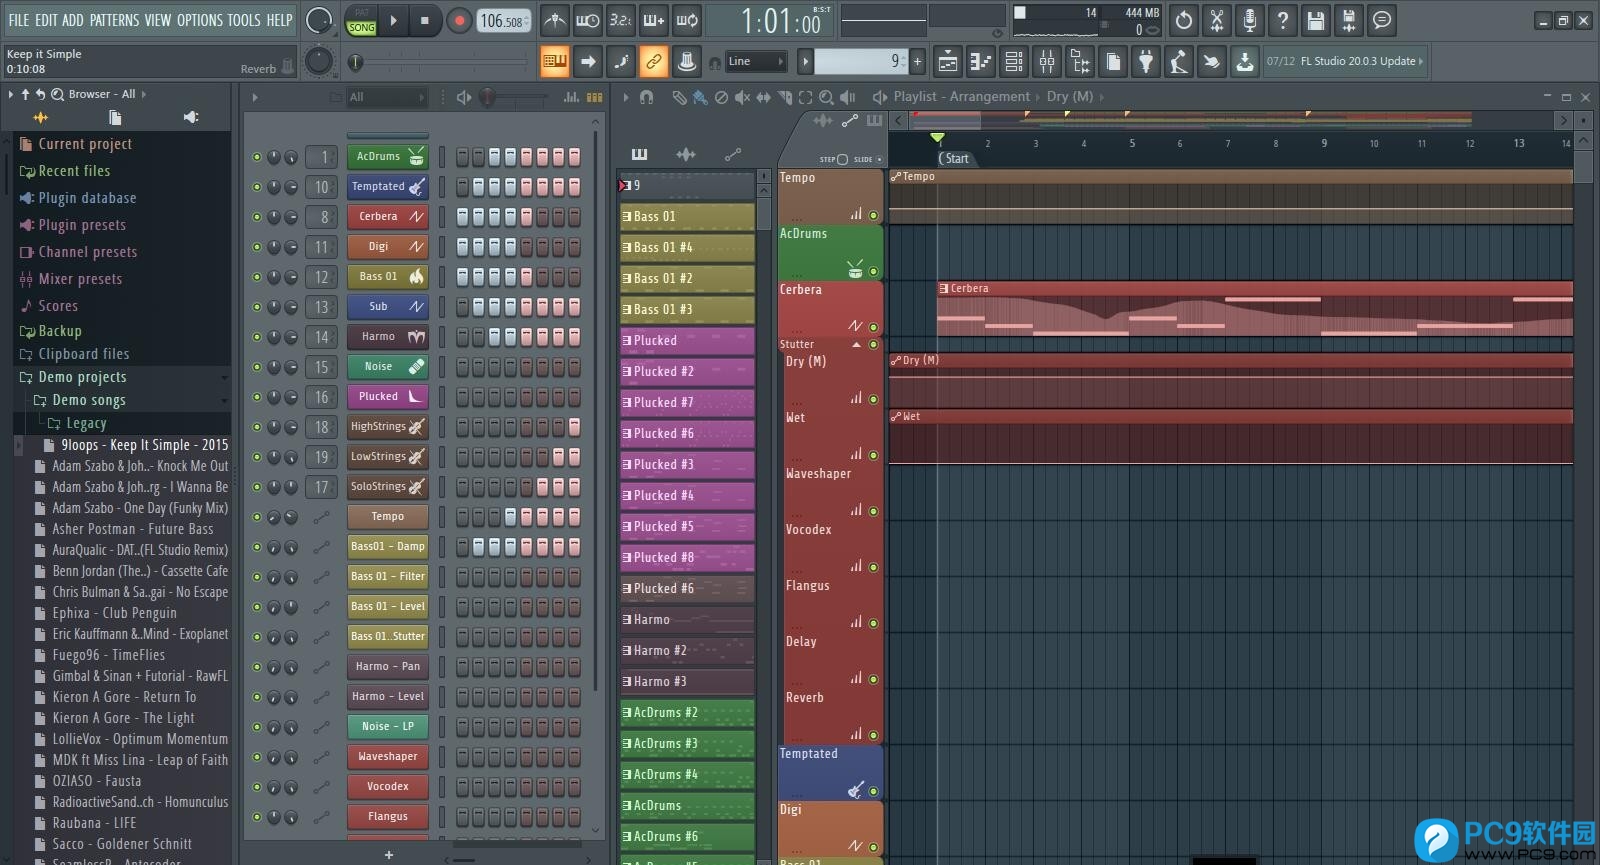Click the Play transport button
1600x865 pixels.
tap(393, 20)
